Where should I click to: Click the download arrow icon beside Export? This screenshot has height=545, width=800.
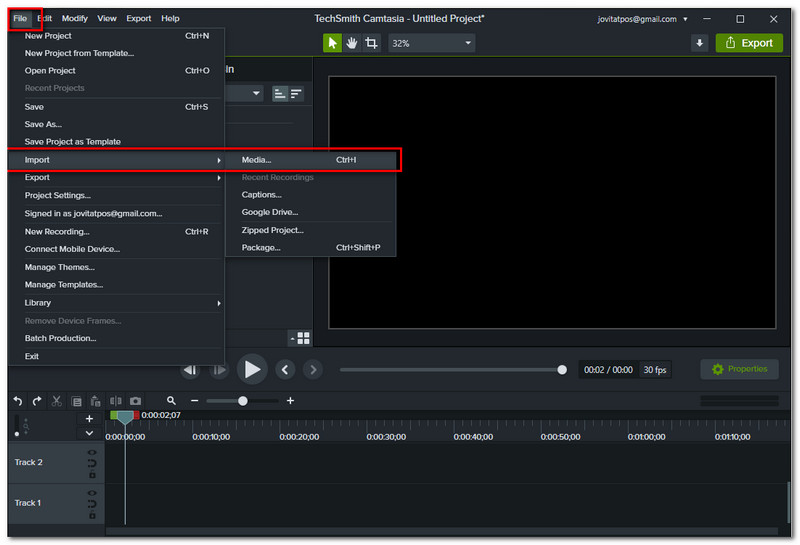[x=699, y=43]
